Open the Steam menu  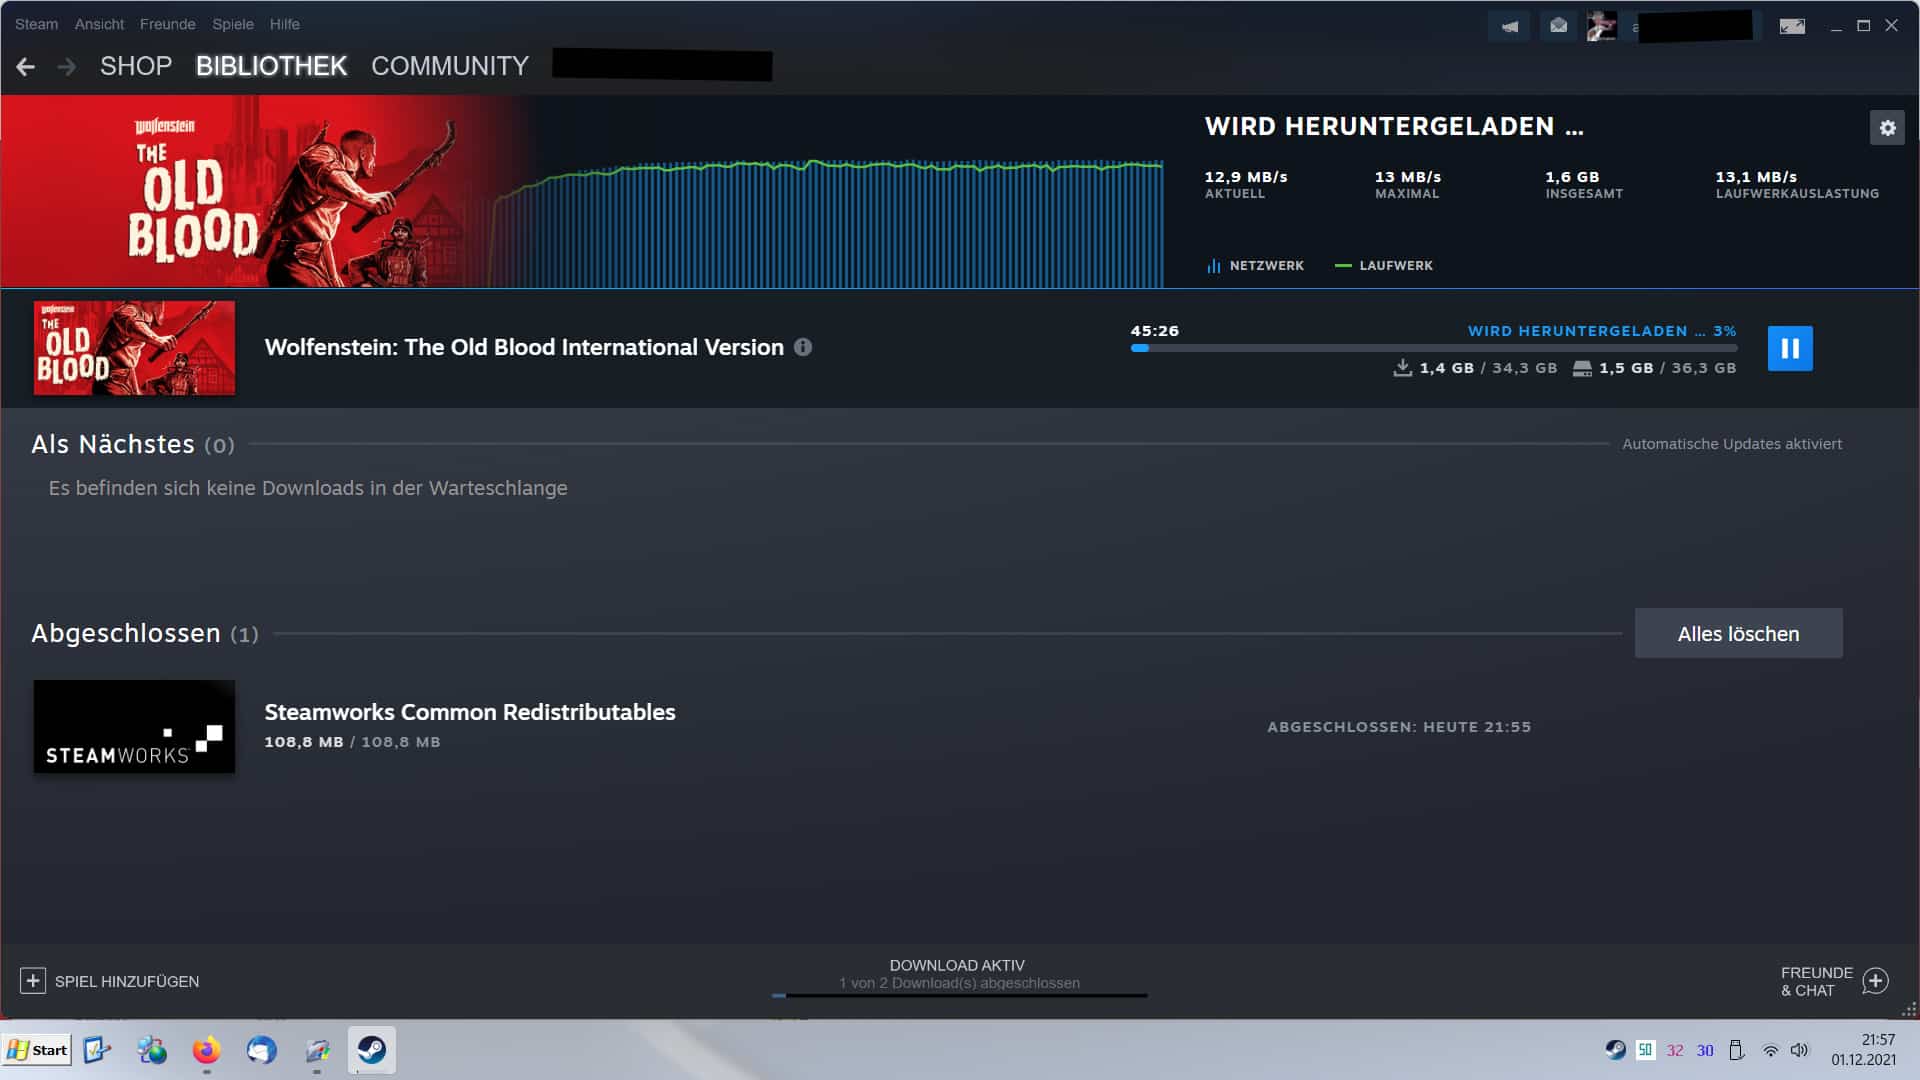[x=36, y=24]
